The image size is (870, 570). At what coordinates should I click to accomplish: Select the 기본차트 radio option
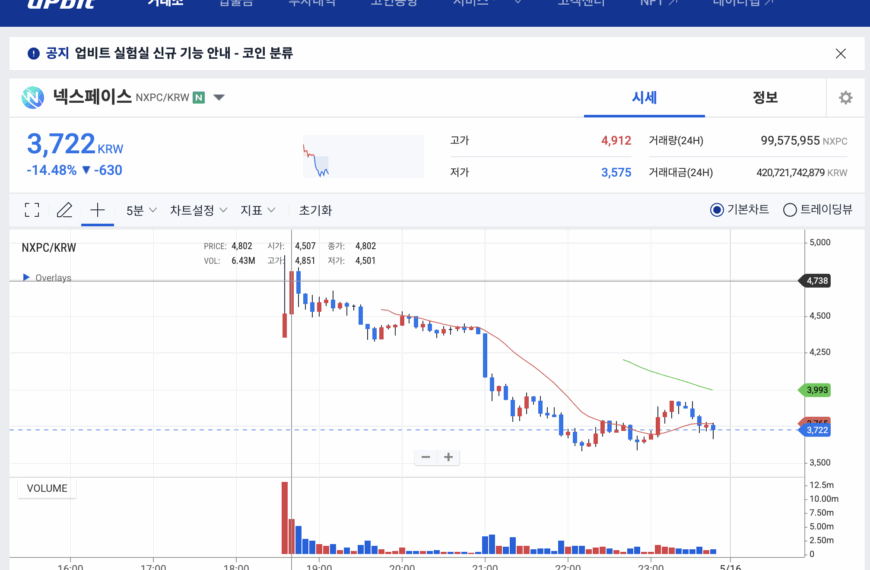[x=739, y=209]
